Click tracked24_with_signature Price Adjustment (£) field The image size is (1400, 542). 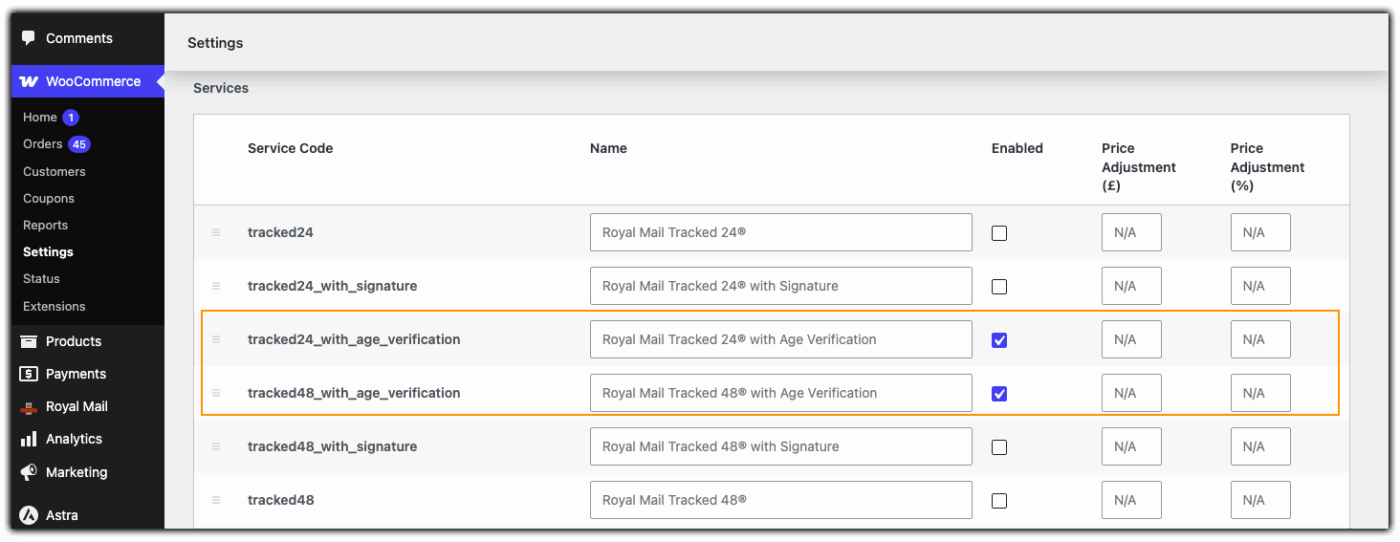(x=1132, y=286)
